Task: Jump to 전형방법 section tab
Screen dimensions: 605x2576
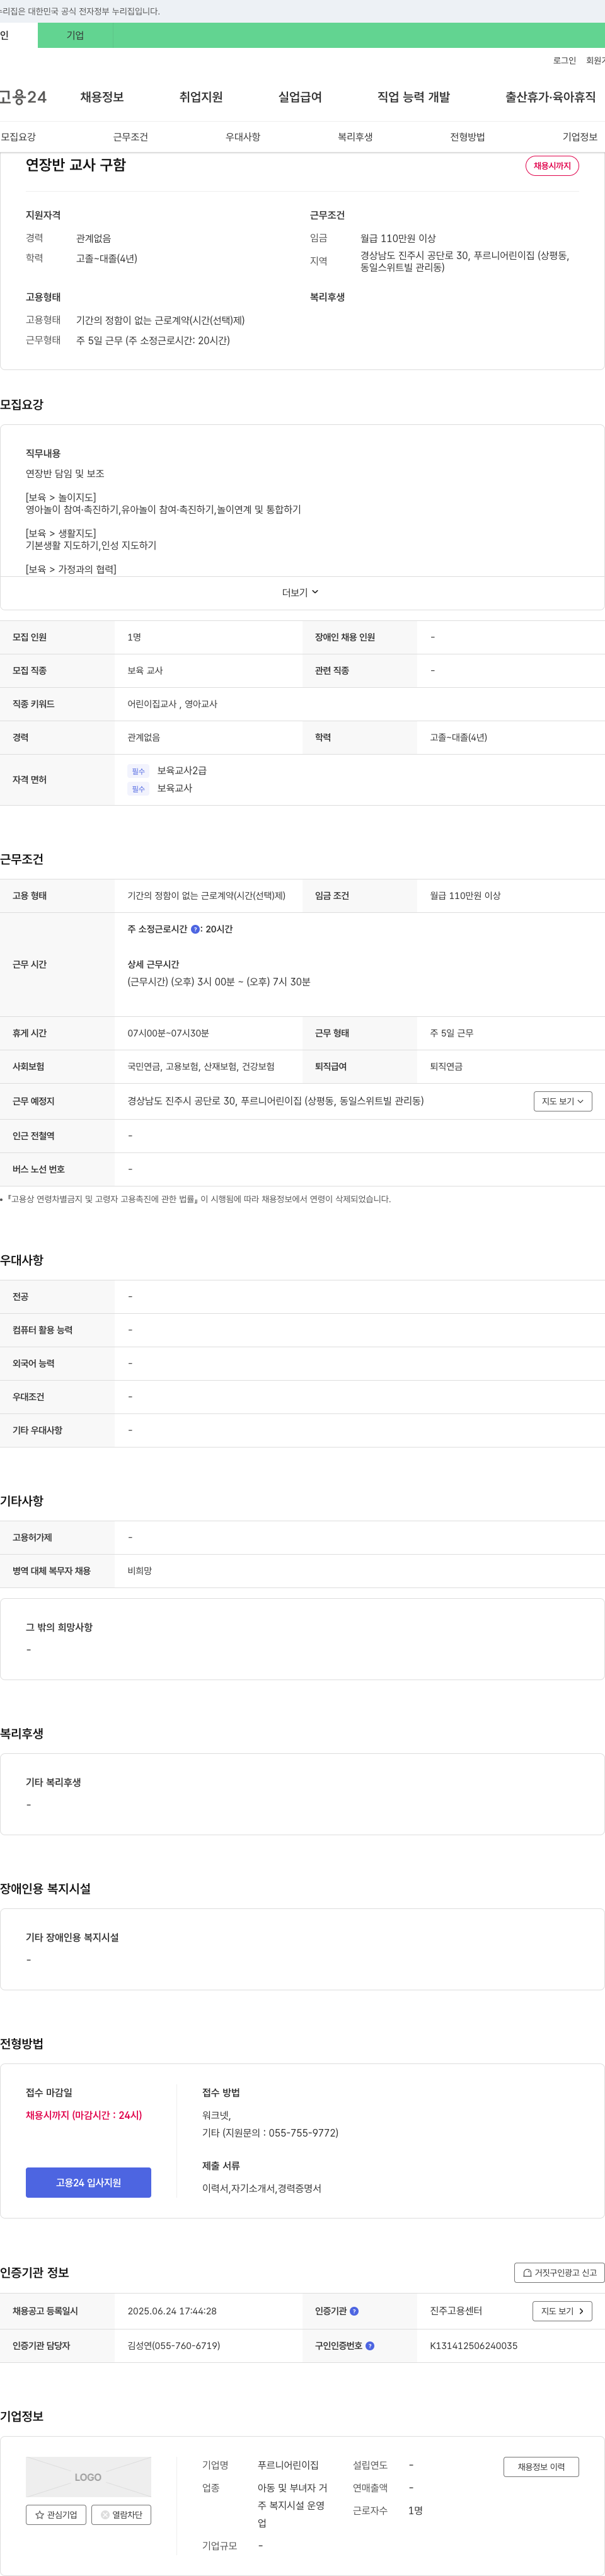Action: 467,137
